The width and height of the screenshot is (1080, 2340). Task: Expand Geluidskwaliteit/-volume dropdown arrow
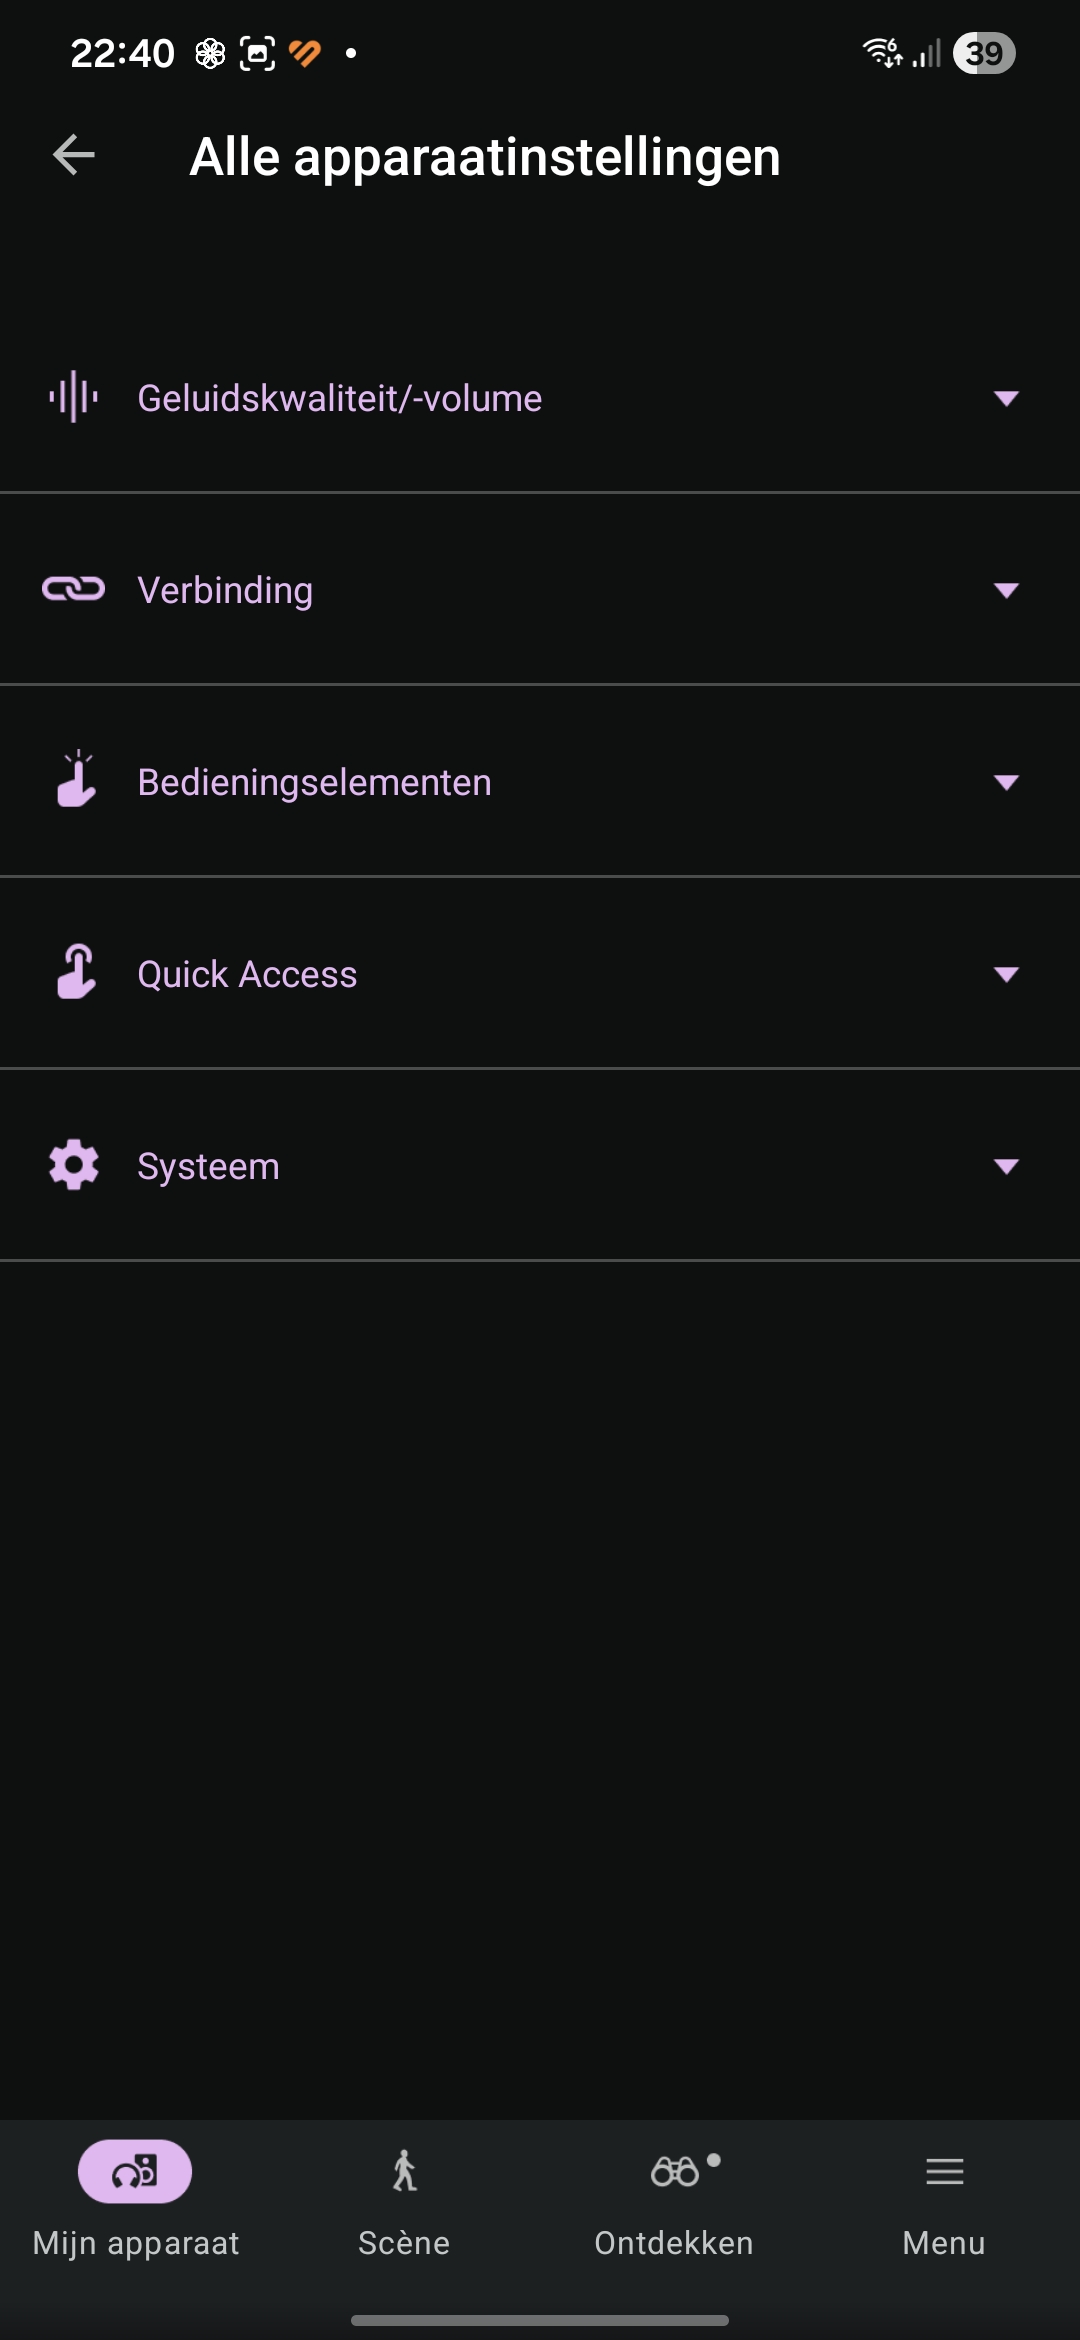pos(1006,398)
